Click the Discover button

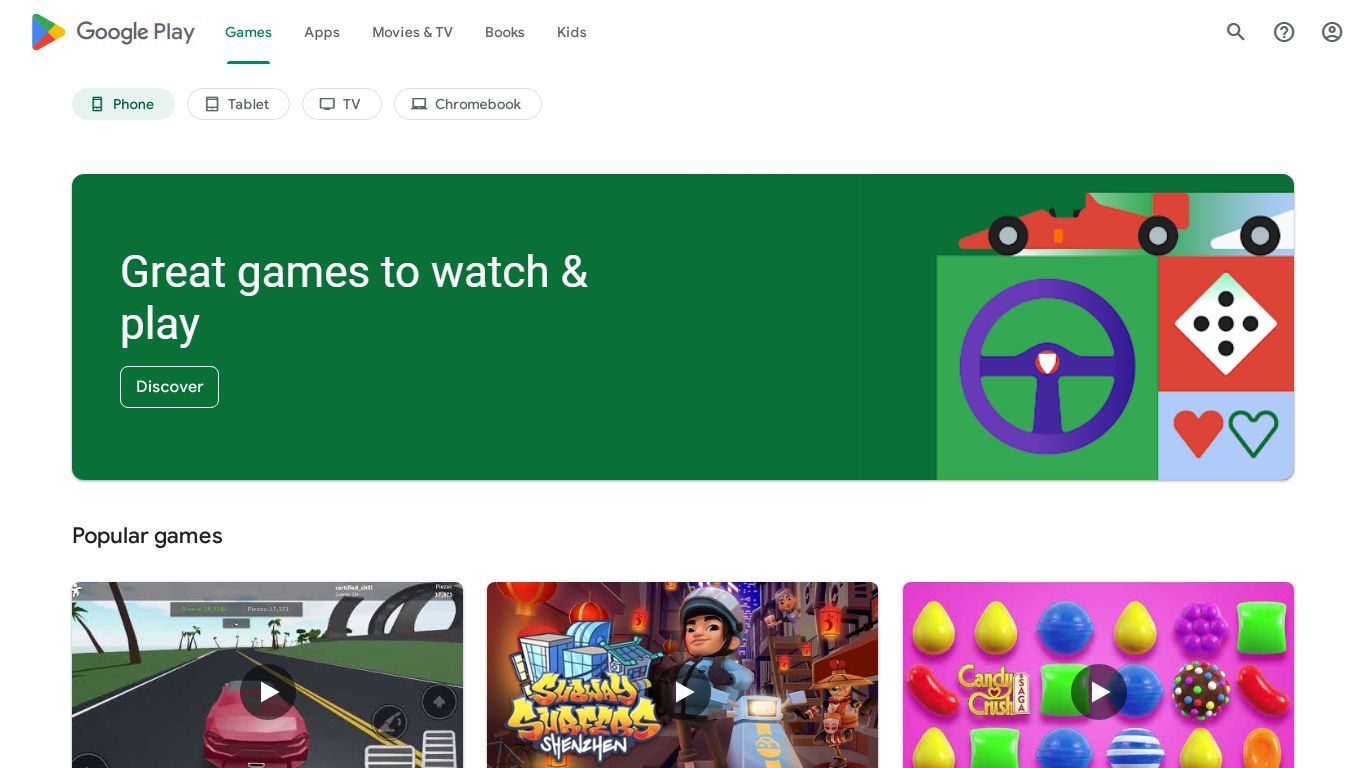[169, 387]
